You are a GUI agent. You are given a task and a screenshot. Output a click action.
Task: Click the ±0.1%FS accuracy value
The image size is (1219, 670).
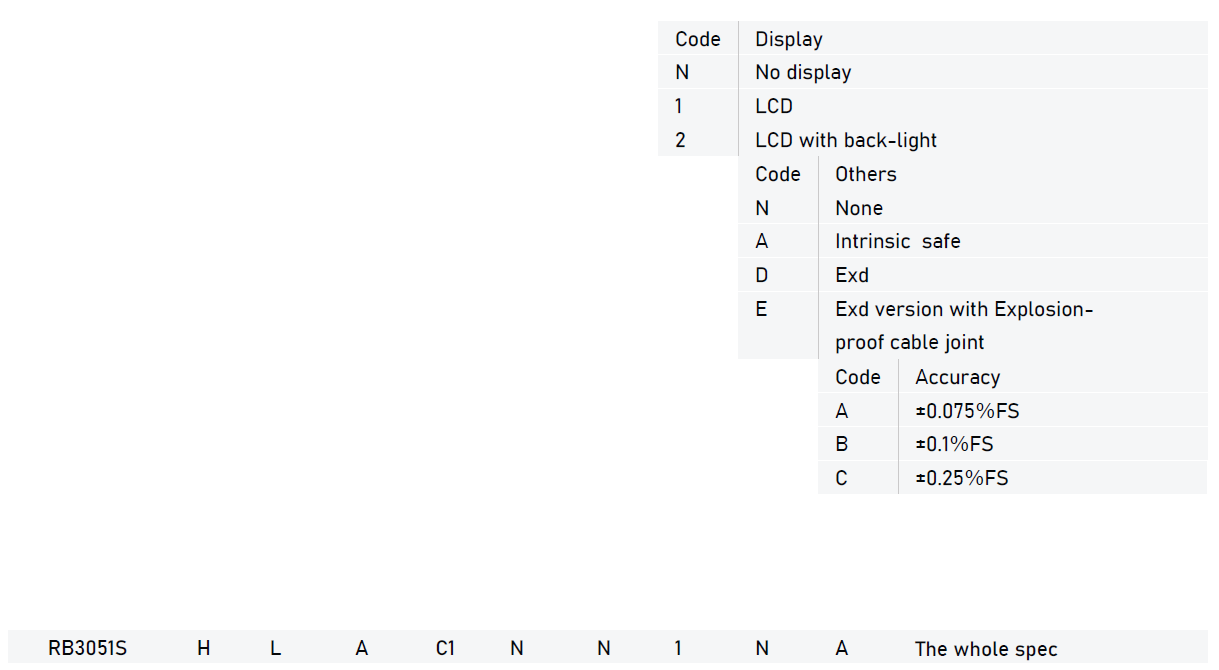coord(954,444)
